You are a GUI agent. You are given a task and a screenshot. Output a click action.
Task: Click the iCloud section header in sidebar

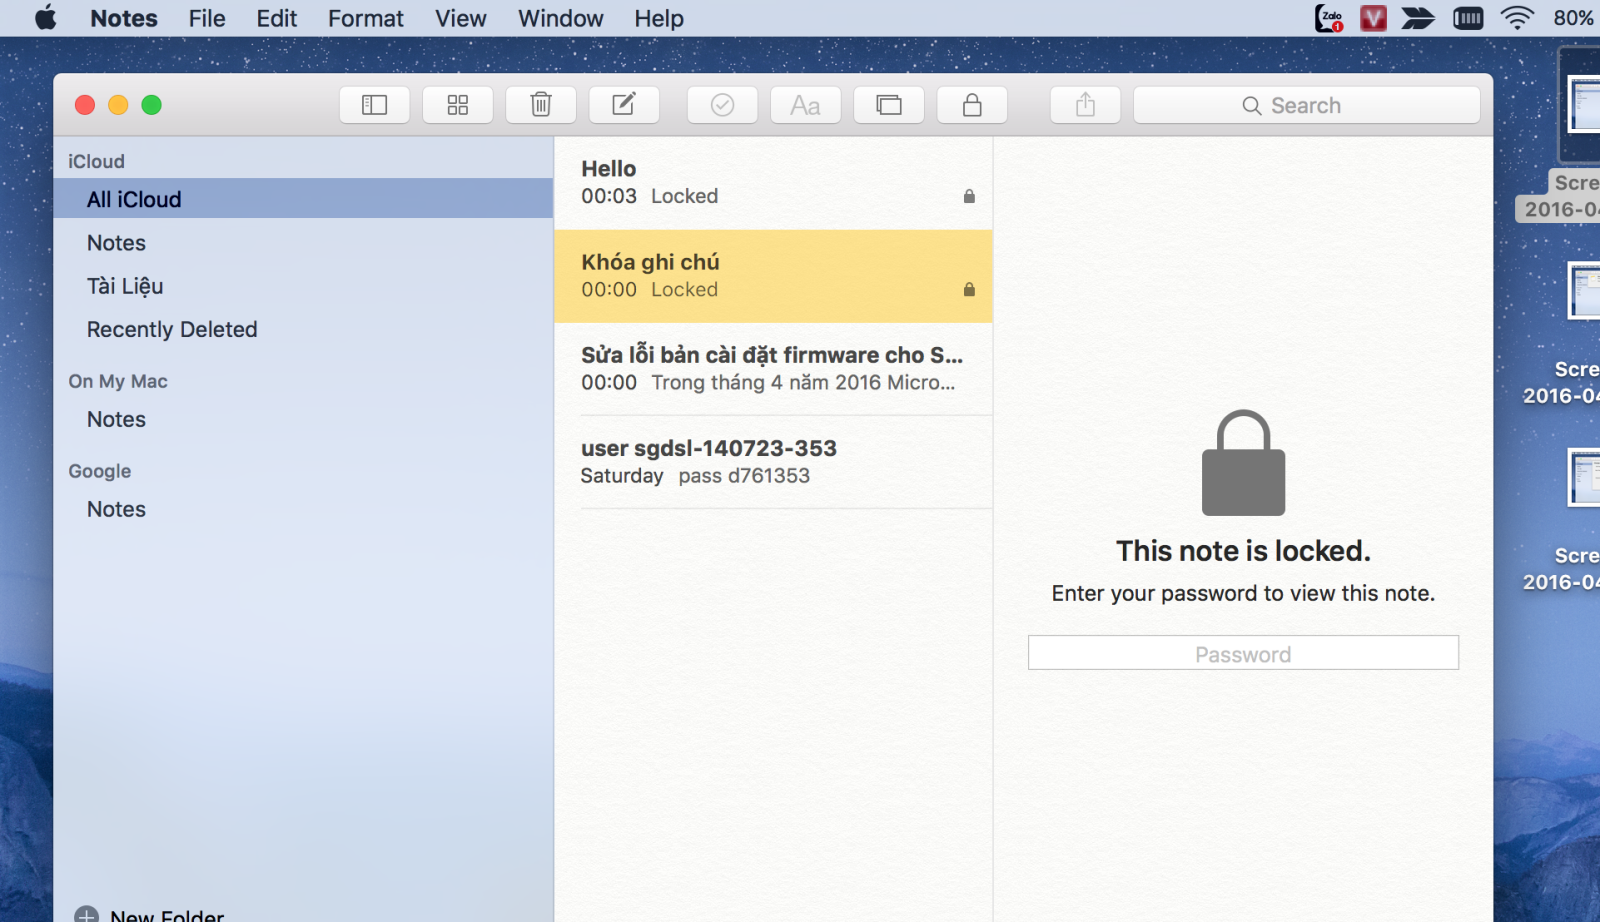[x=96, y=161]
